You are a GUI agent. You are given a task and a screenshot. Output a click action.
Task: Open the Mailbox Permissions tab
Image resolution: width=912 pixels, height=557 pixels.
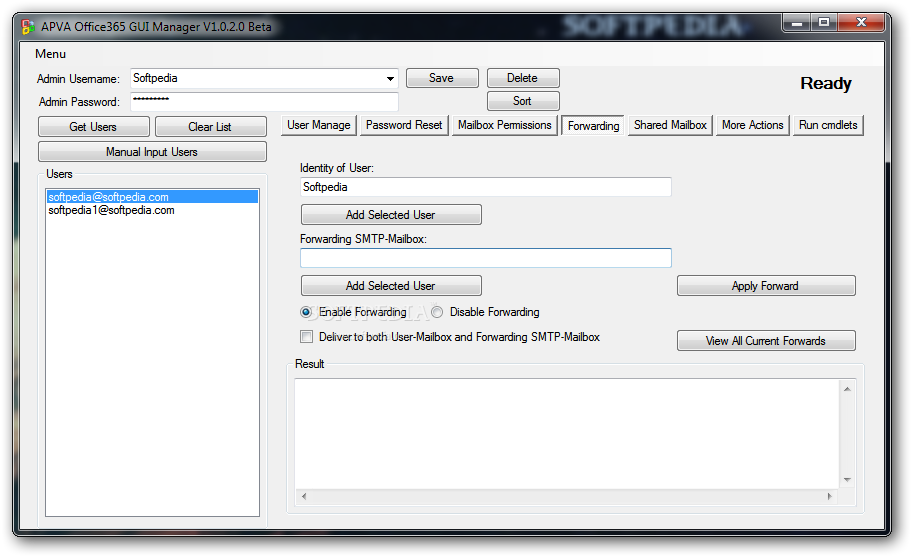tap(505, 125)
